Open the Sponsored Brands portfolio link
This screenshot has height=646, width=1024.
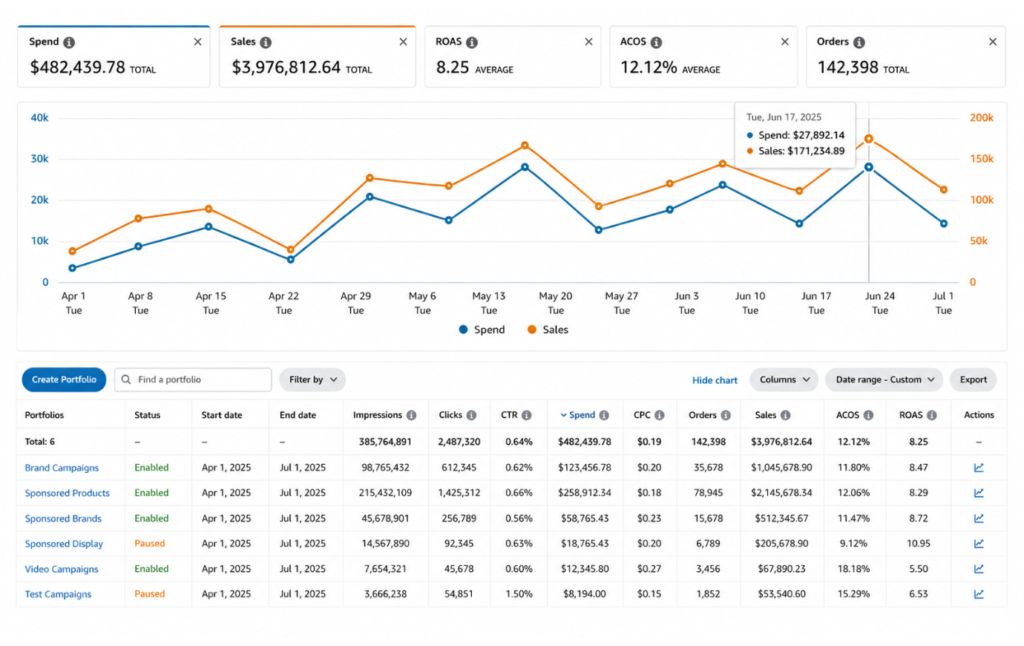63,519
